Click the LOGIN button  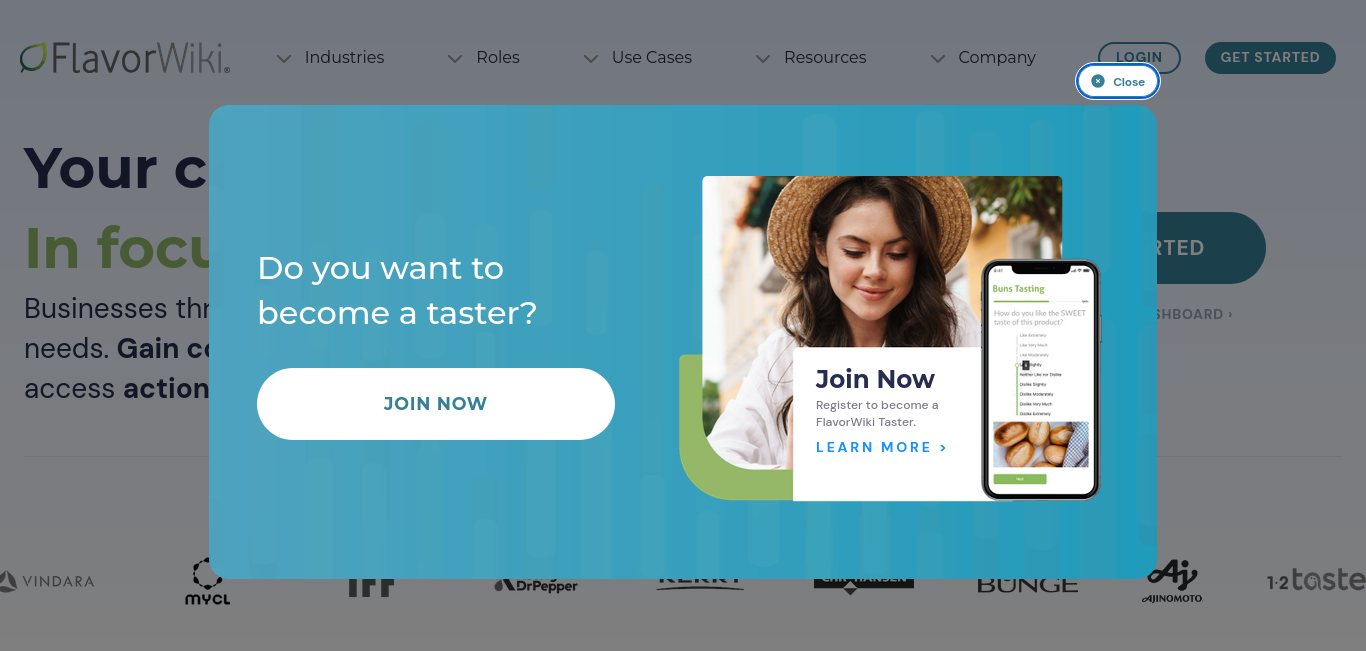point(1139,58)
